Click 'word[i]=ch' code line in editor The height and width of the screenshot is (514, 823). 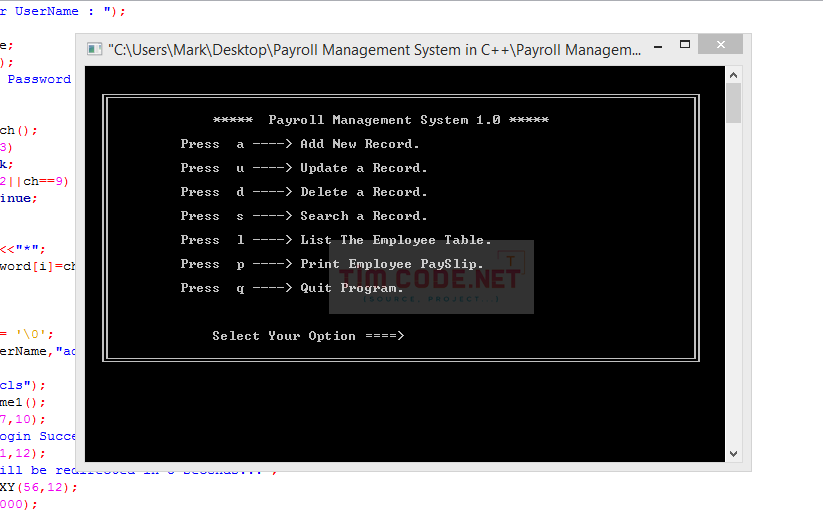click(x=38, y=266)
